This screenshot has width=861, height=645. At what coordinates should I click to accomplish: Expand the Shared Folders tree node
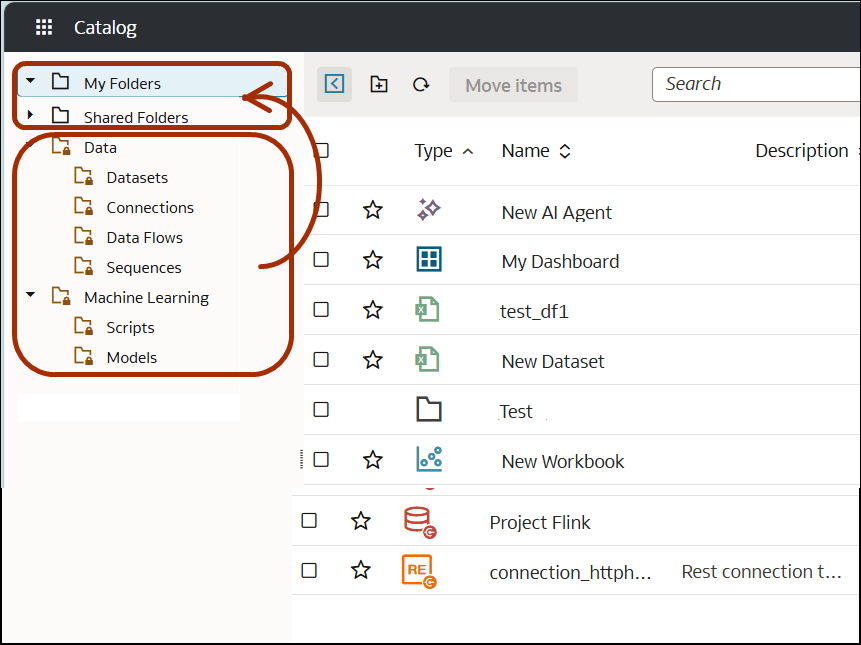point(29,117)
